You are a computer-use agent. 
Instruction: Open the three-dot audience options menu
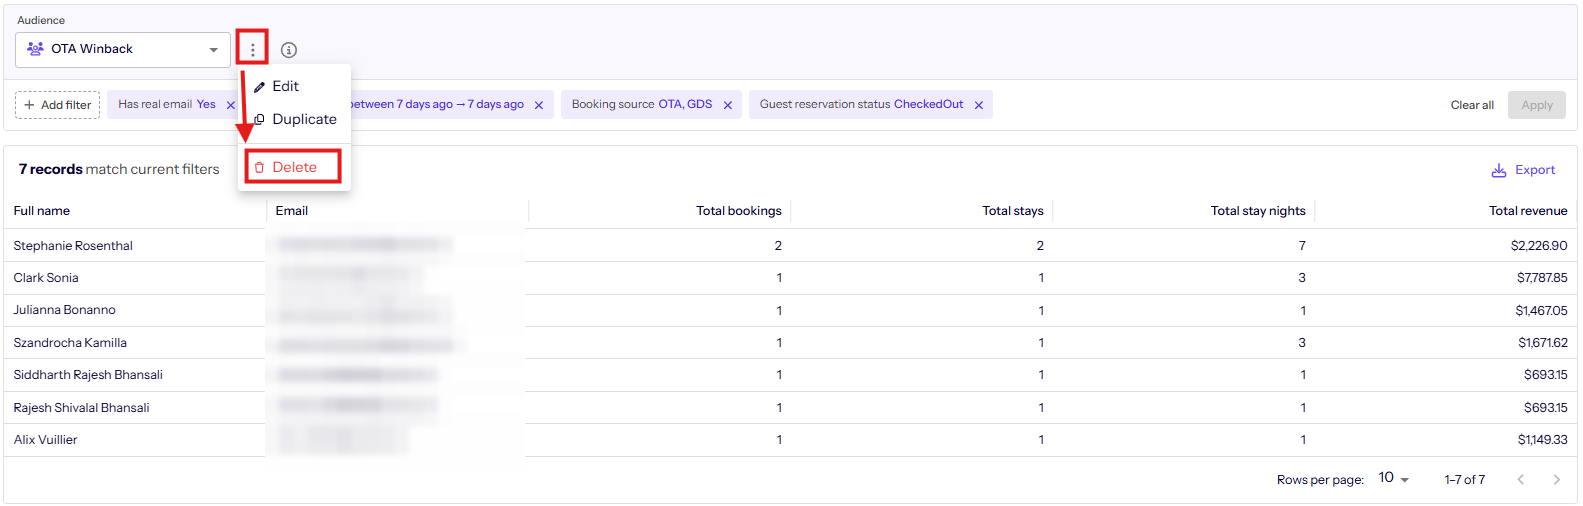[x=252, y=49]
